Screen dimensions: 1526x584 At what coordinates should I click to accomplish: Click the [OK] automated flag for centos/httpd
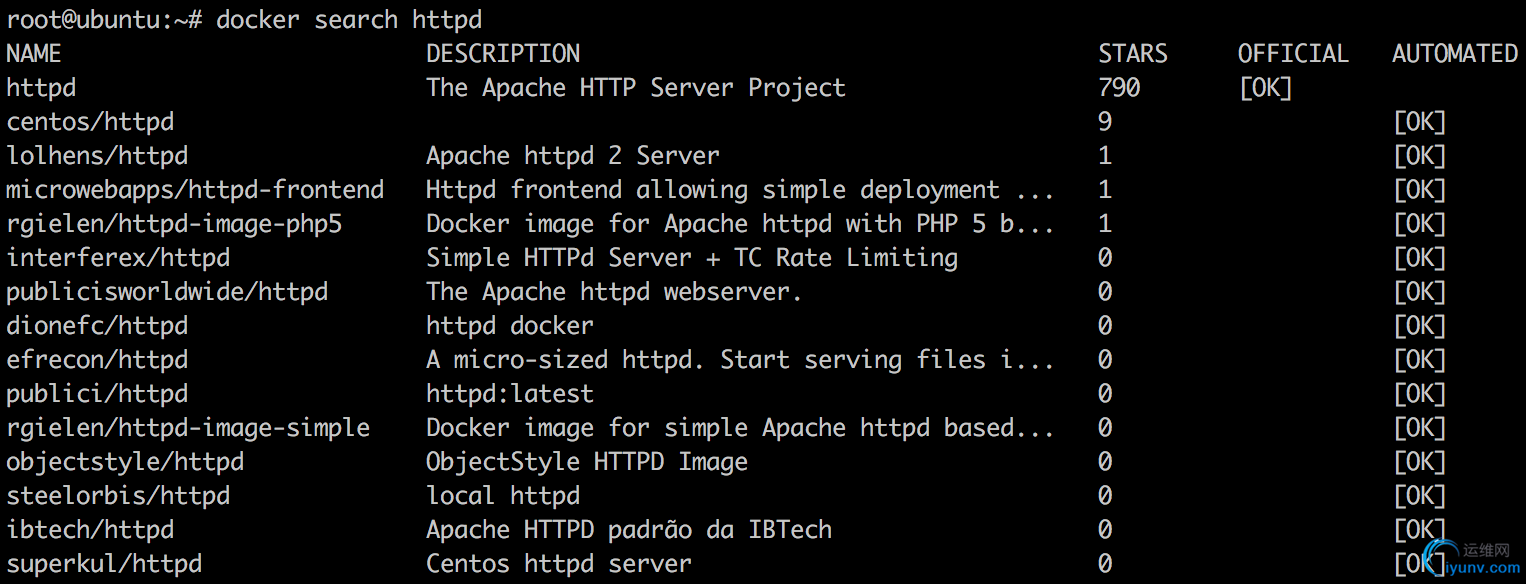tap(1420, 122)
